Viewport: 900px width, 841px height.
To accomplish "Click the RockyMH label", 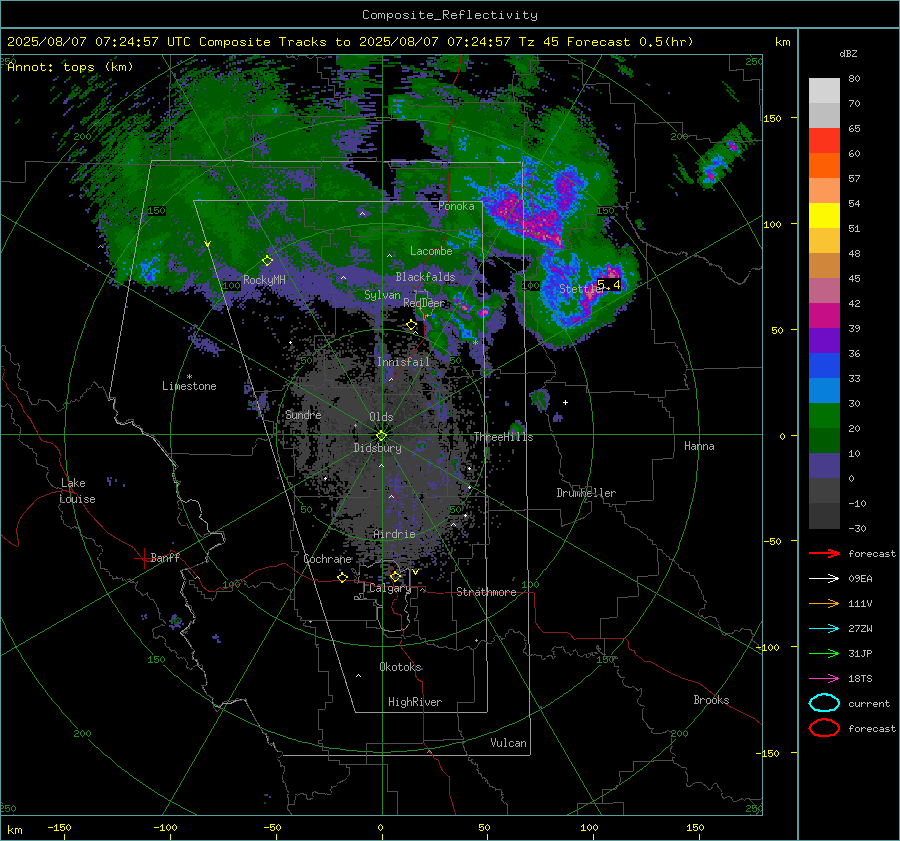I will pos(264,280).
